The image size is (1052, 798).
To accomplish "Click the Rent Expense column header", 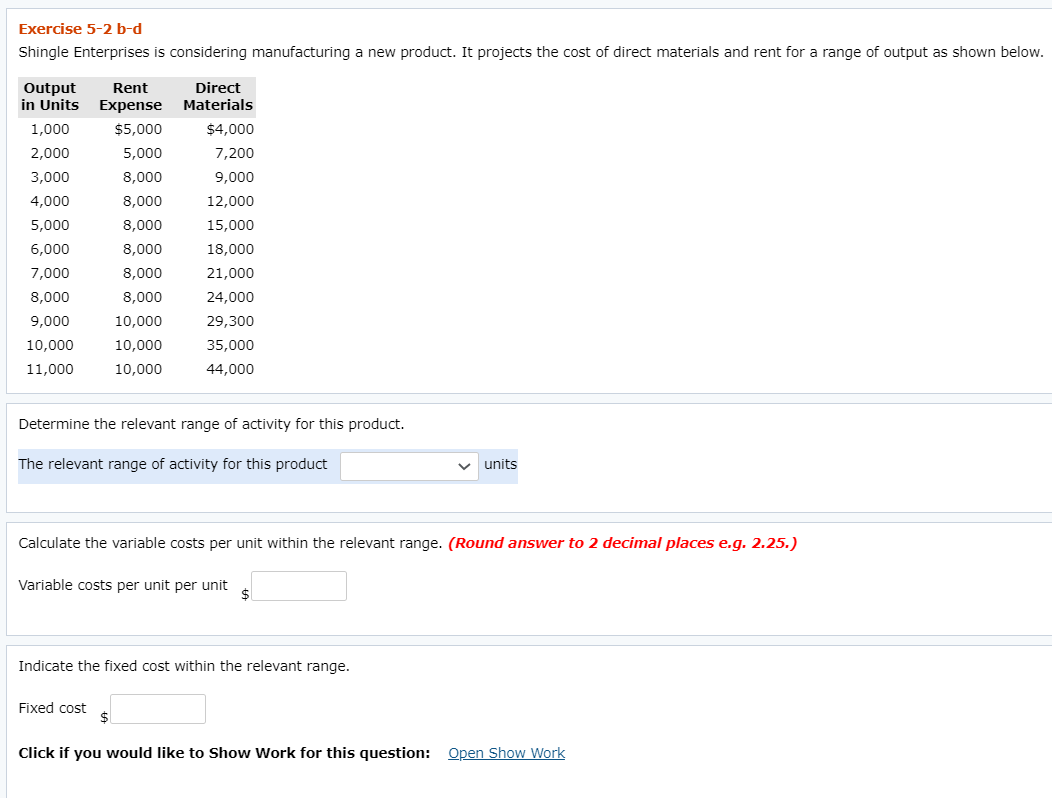I will [x=130, y=97].
